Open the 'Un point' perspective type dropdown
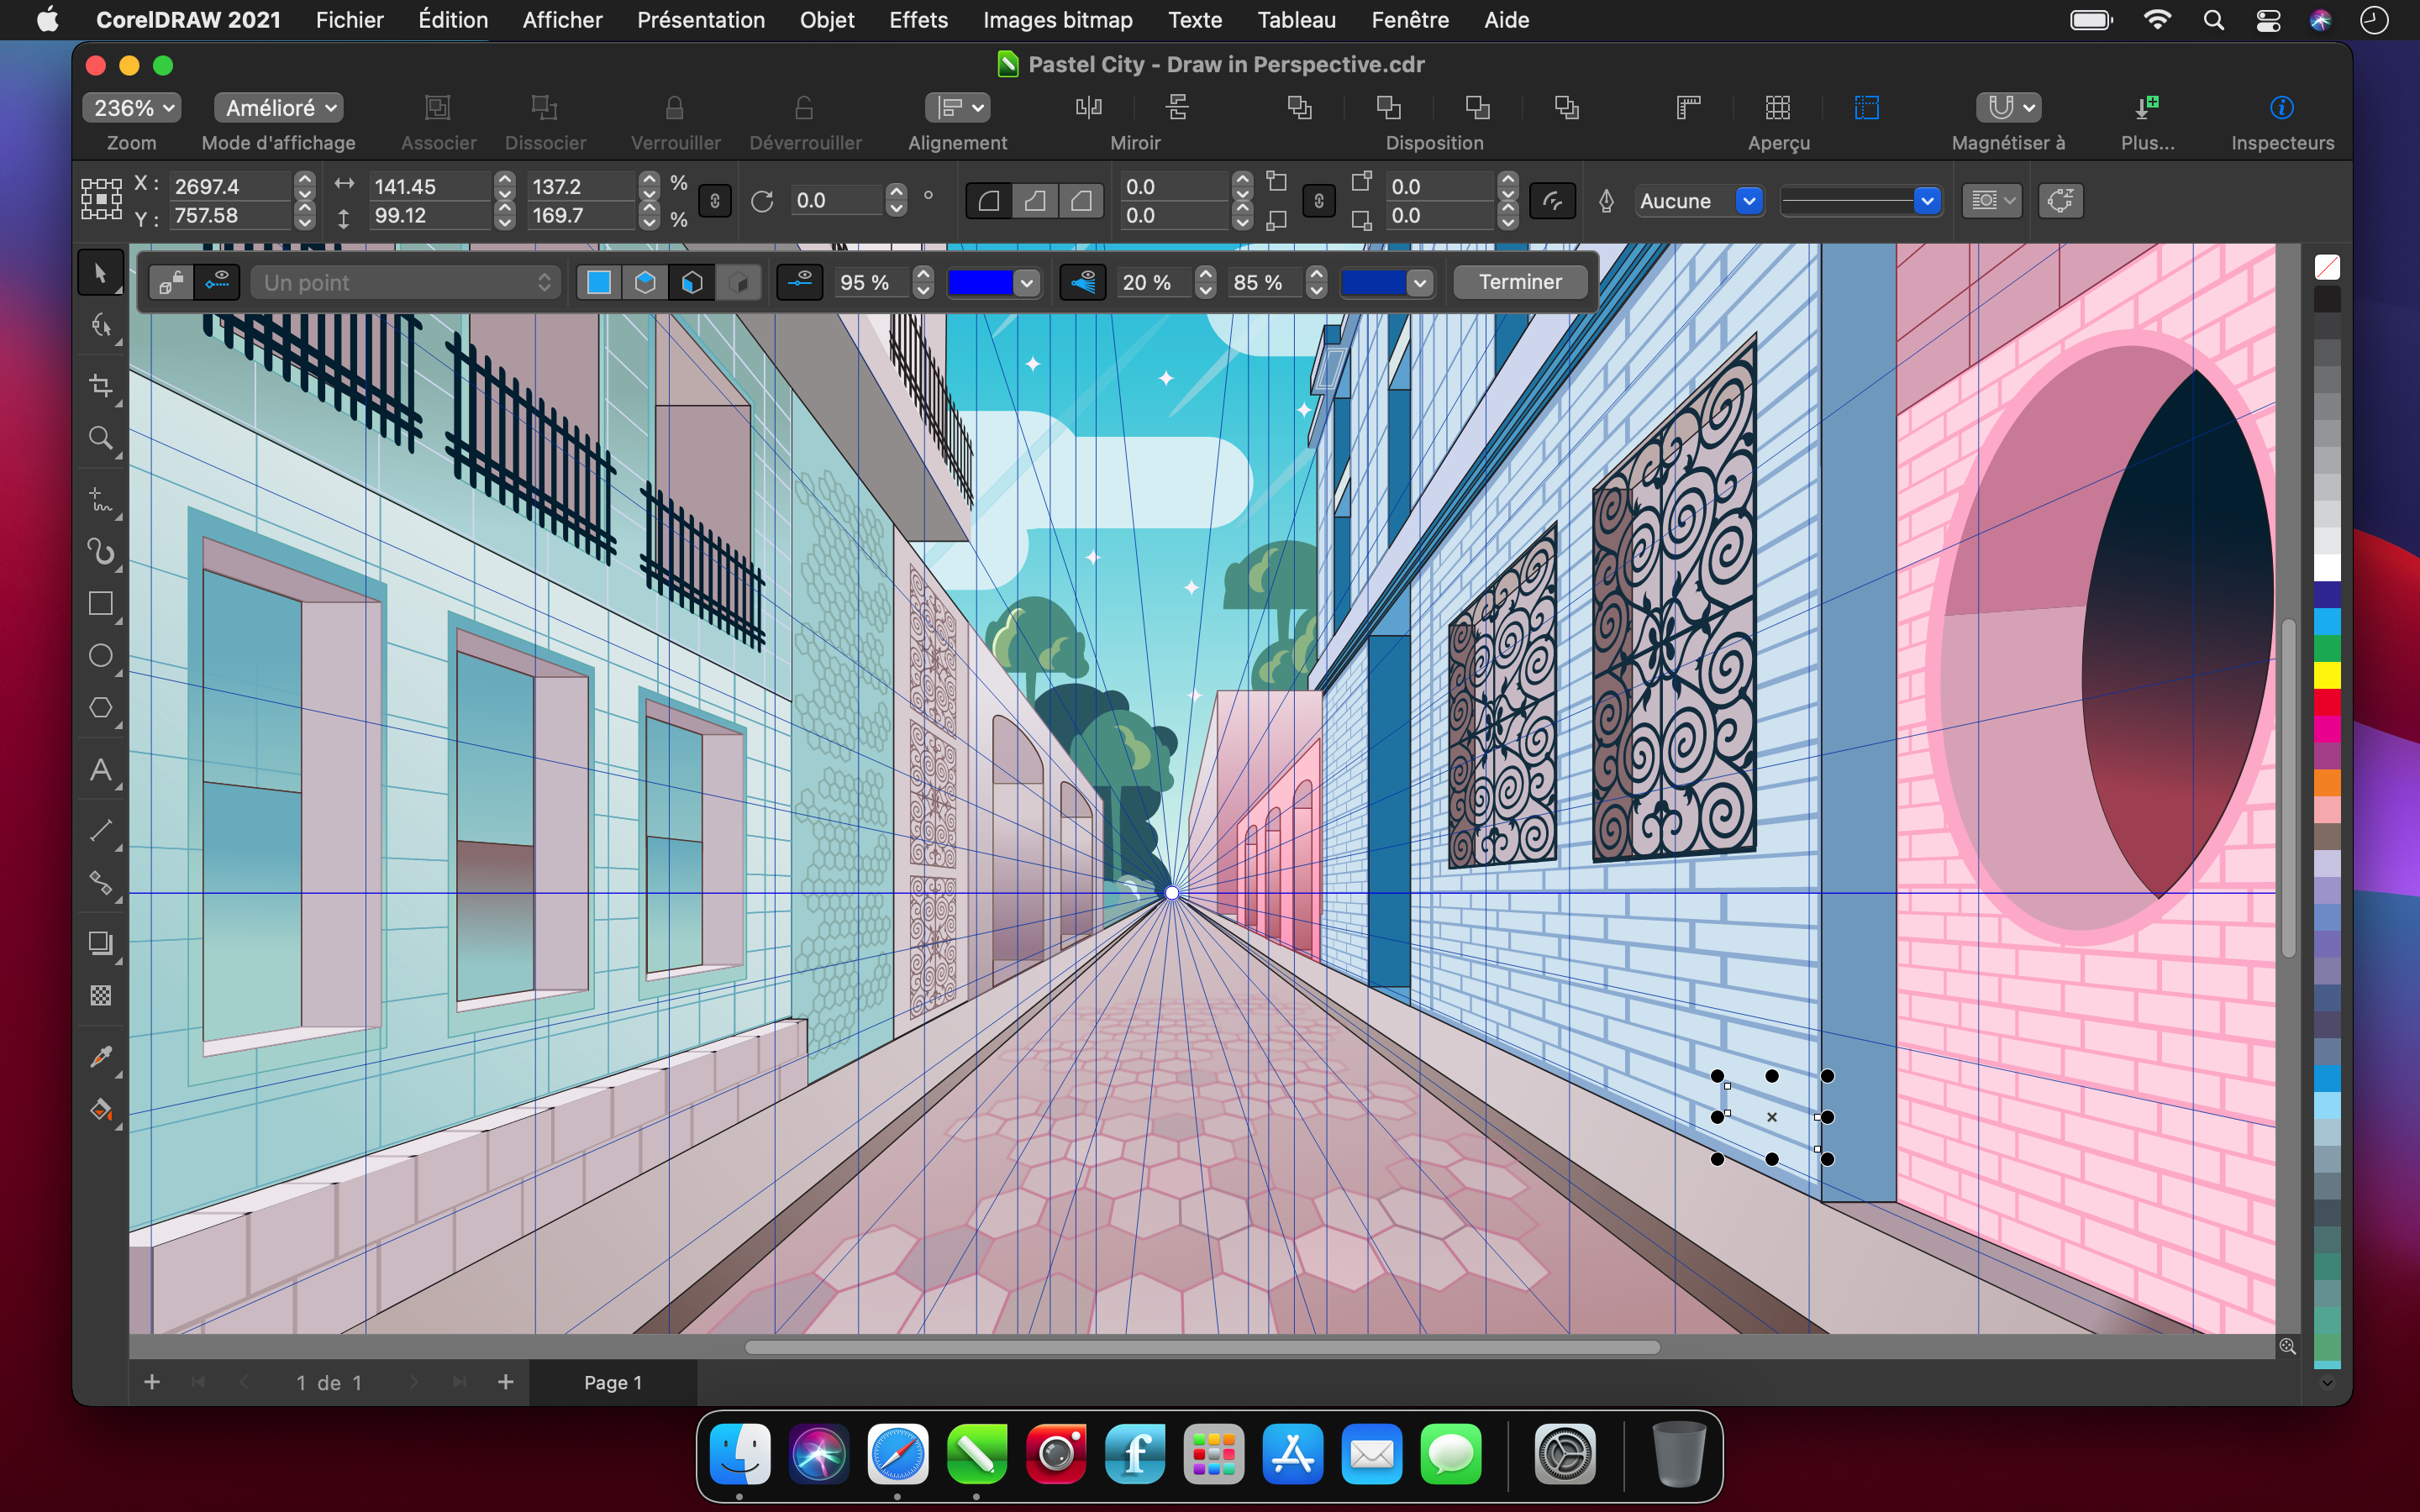The width and height of the screenshot is (2420, 1512). pyautogui.click(x=405, y=282)
